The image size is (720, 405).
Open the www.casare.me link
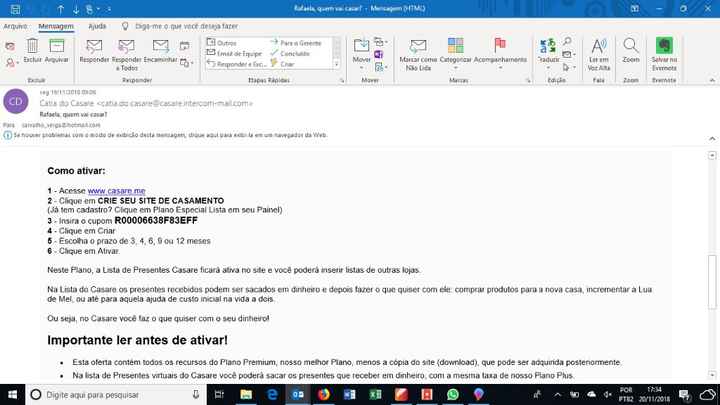[x=116, y=191]
